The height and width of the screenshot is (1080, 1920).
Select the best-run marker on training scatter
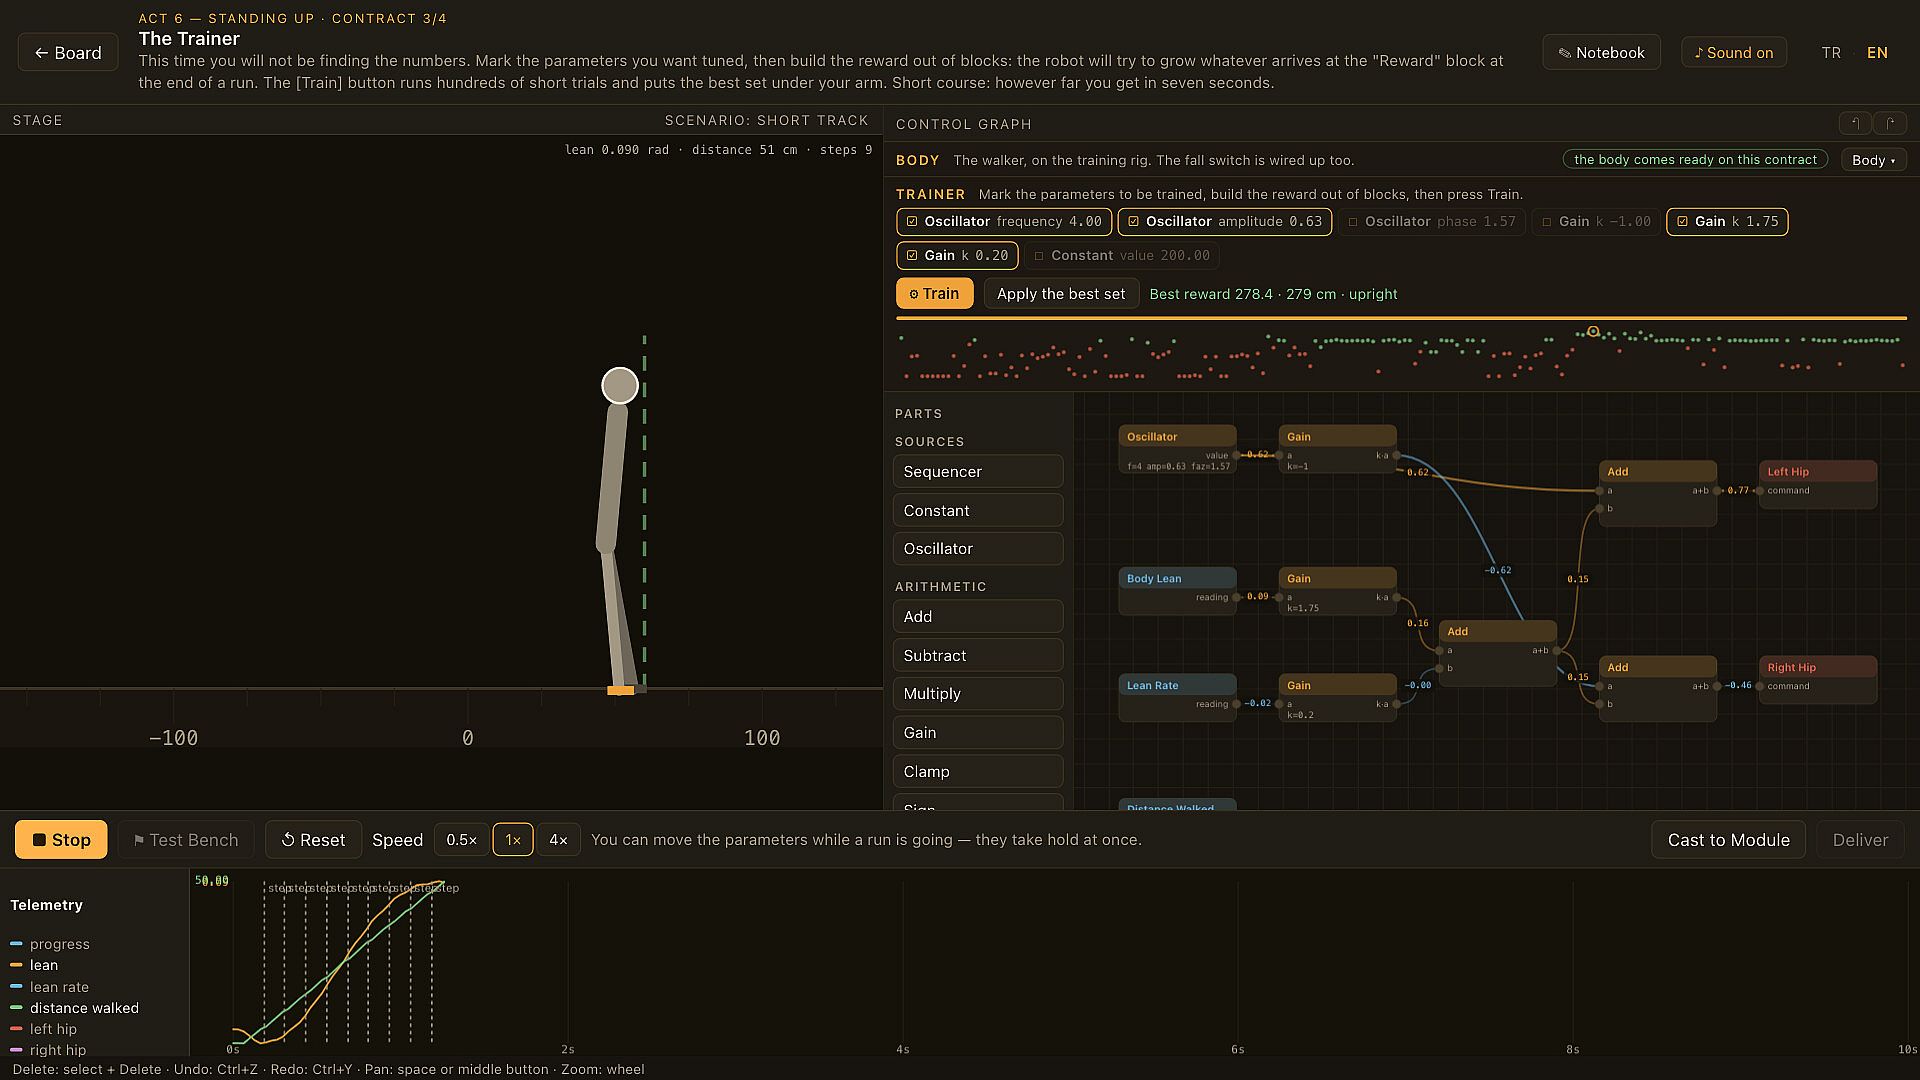(1593, 332)
